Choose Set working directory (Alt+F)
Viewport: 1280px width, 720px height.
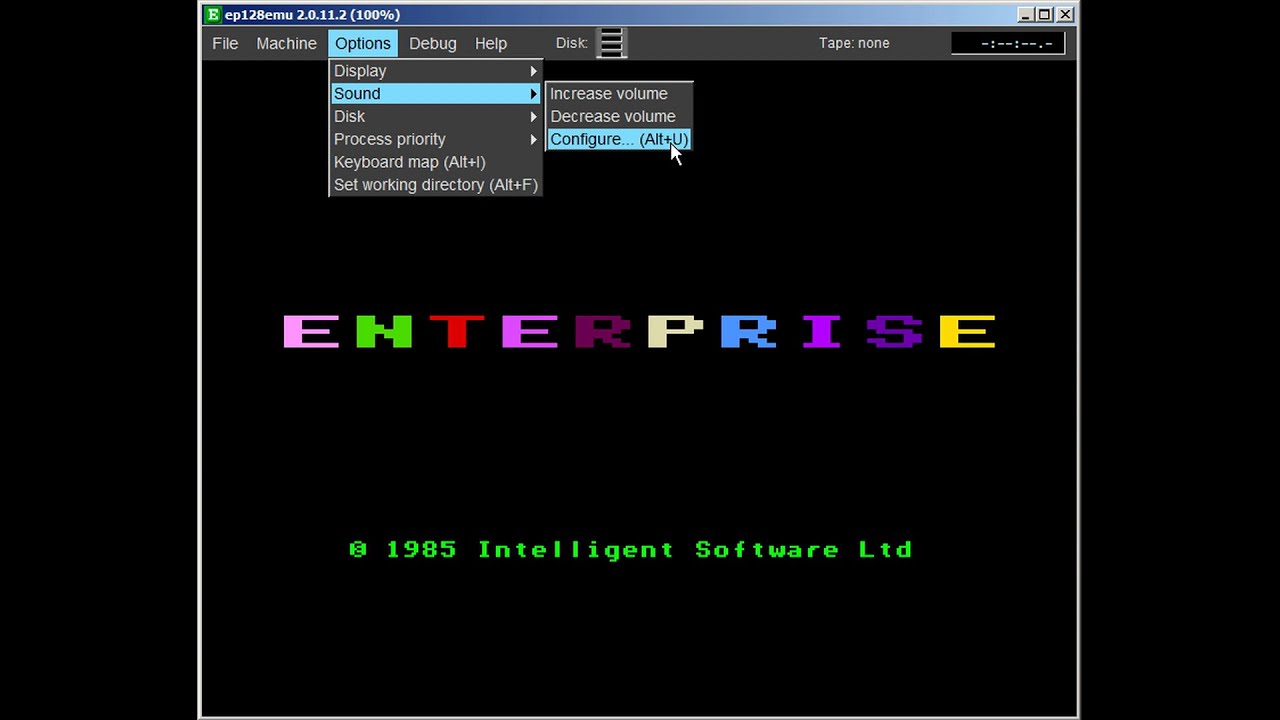(x=436, y=185)
